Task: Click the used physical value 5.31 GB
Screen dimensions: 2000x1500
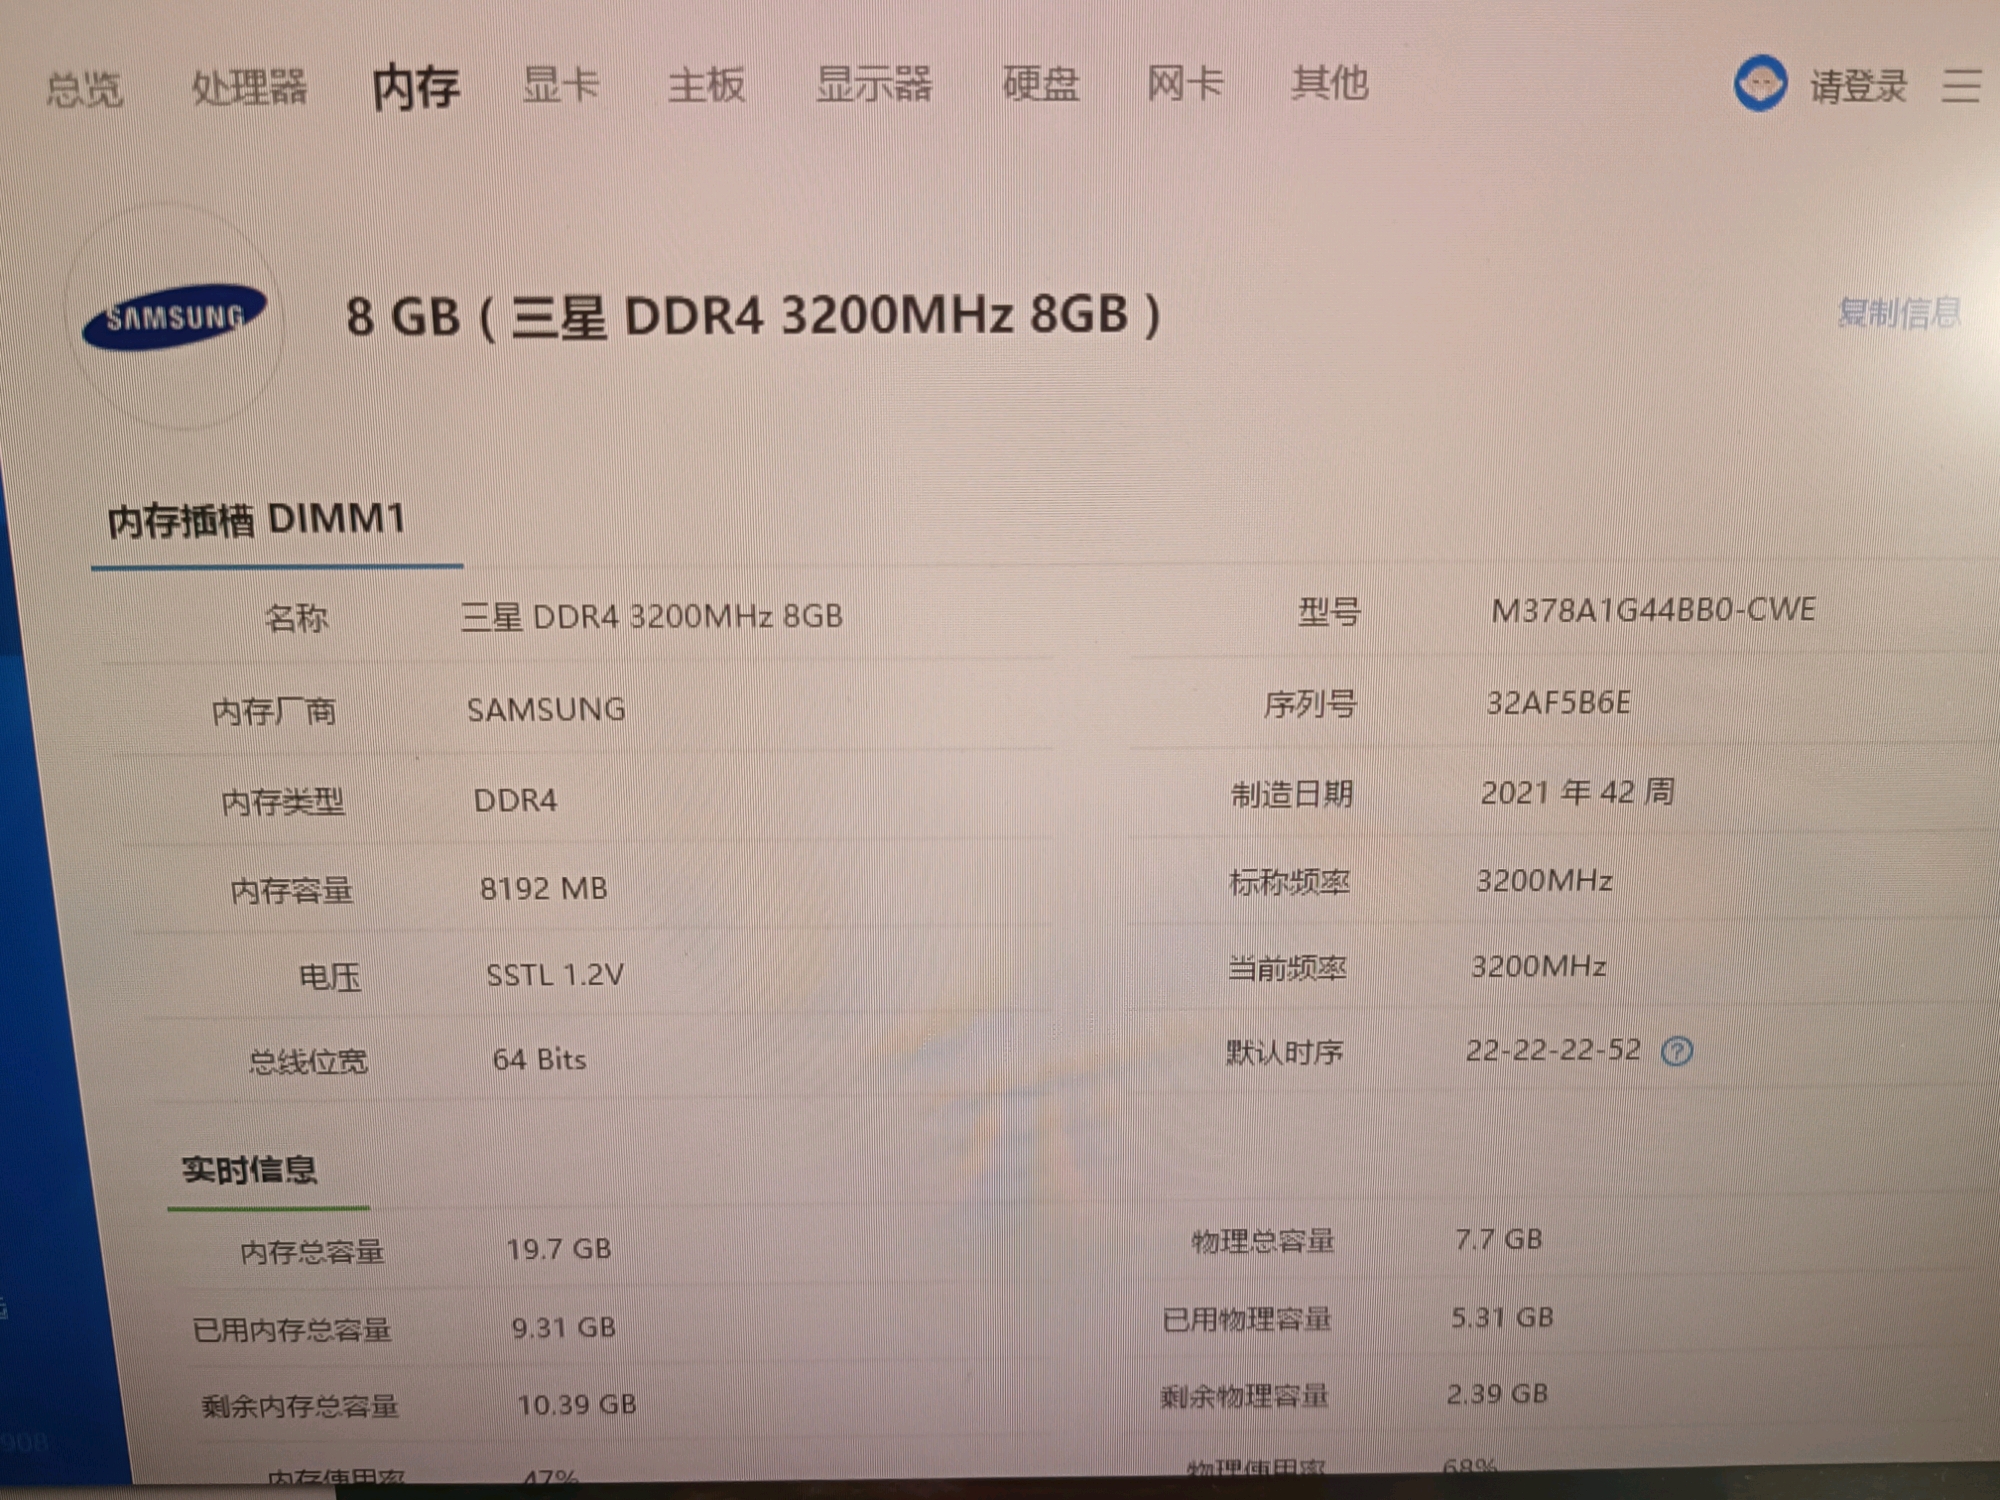Action: coord(1502,1317)
